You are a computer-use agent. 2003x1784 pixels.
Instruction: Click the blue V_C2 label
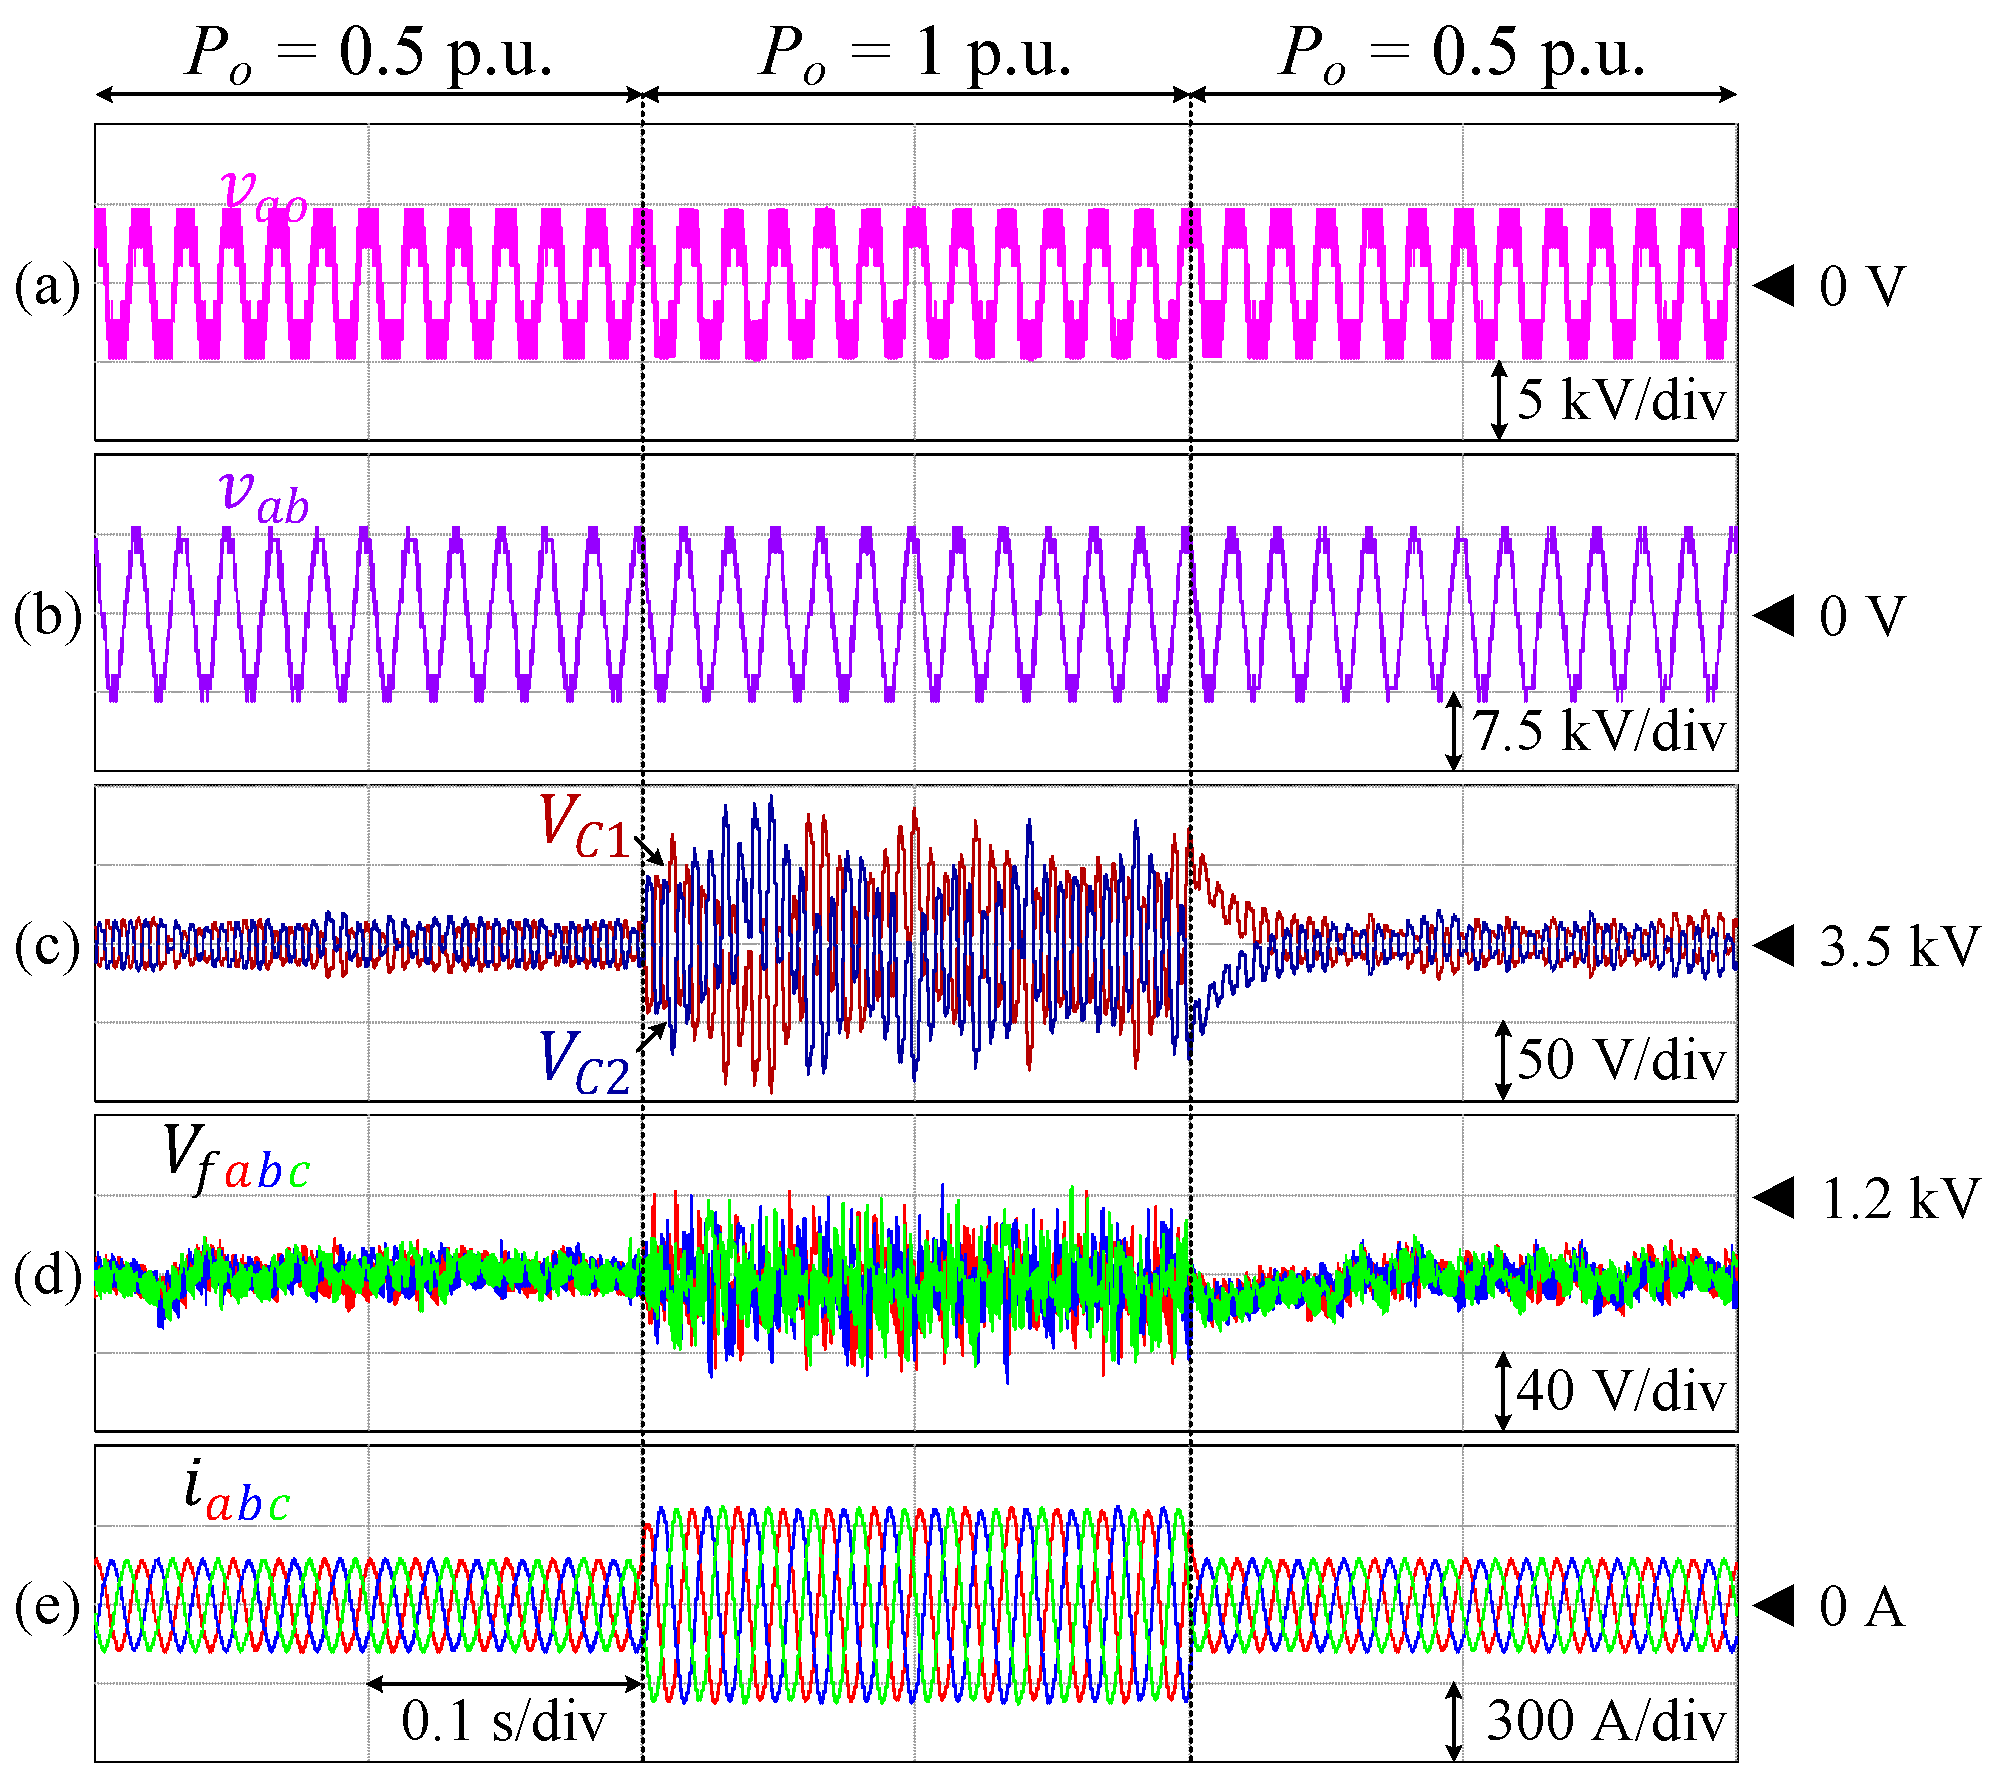[x=585, y=1063]
